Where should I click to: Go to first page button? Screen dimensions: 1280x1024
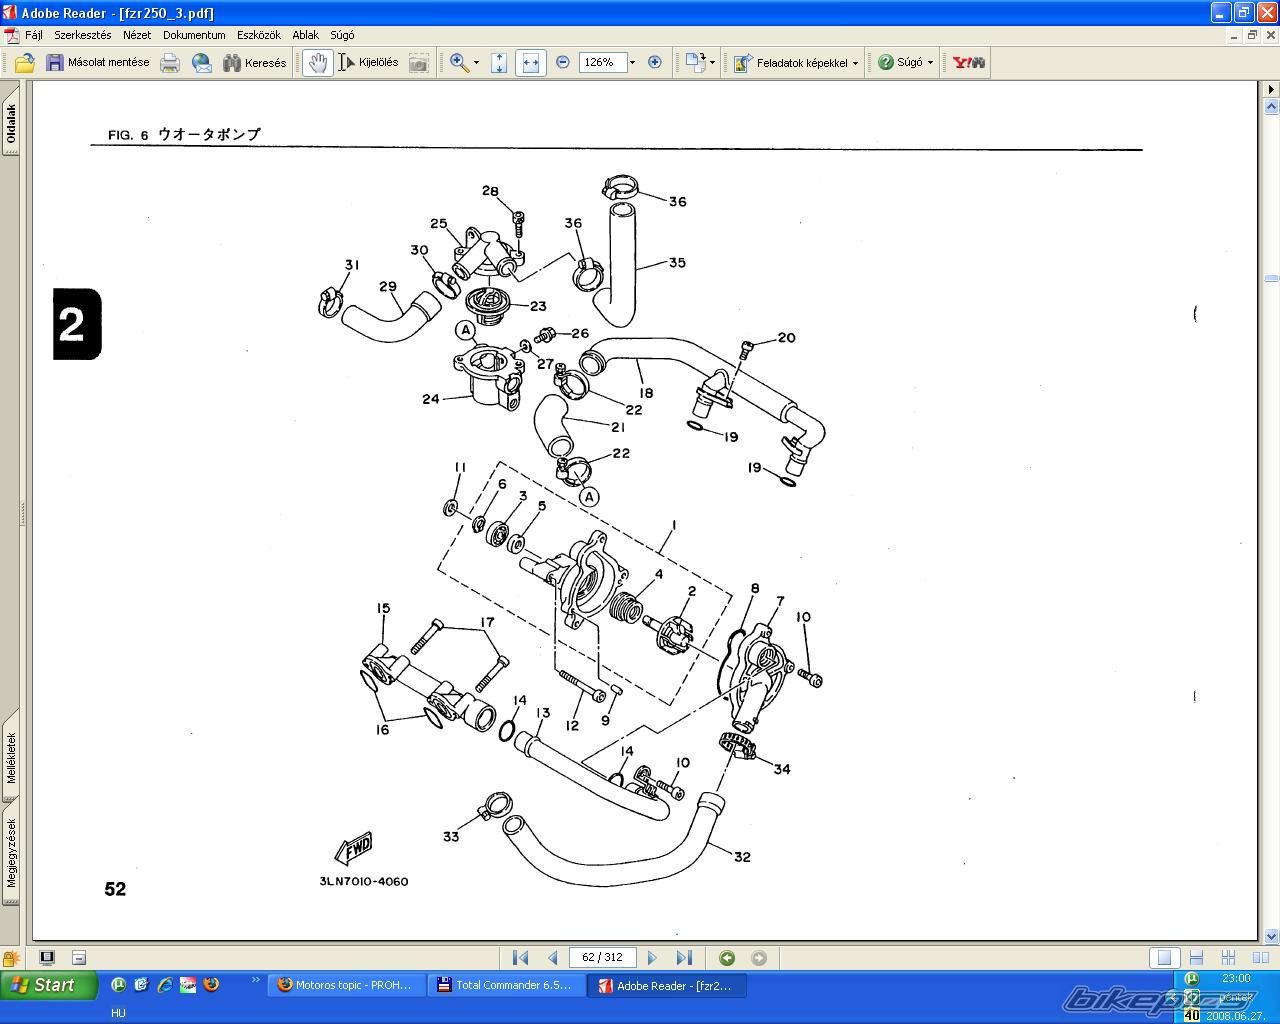[x=520, y=958]
